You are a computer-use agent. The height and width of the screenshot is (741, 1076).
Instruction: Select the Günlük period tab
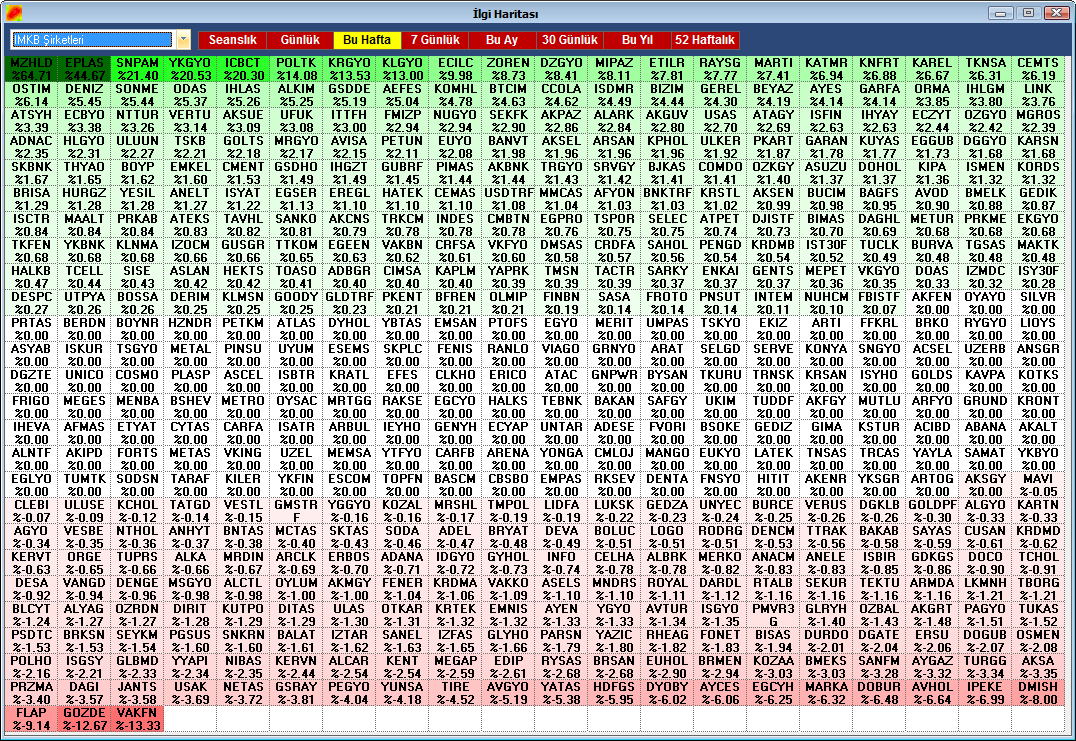pyautogui.click(x=300, y=40)
